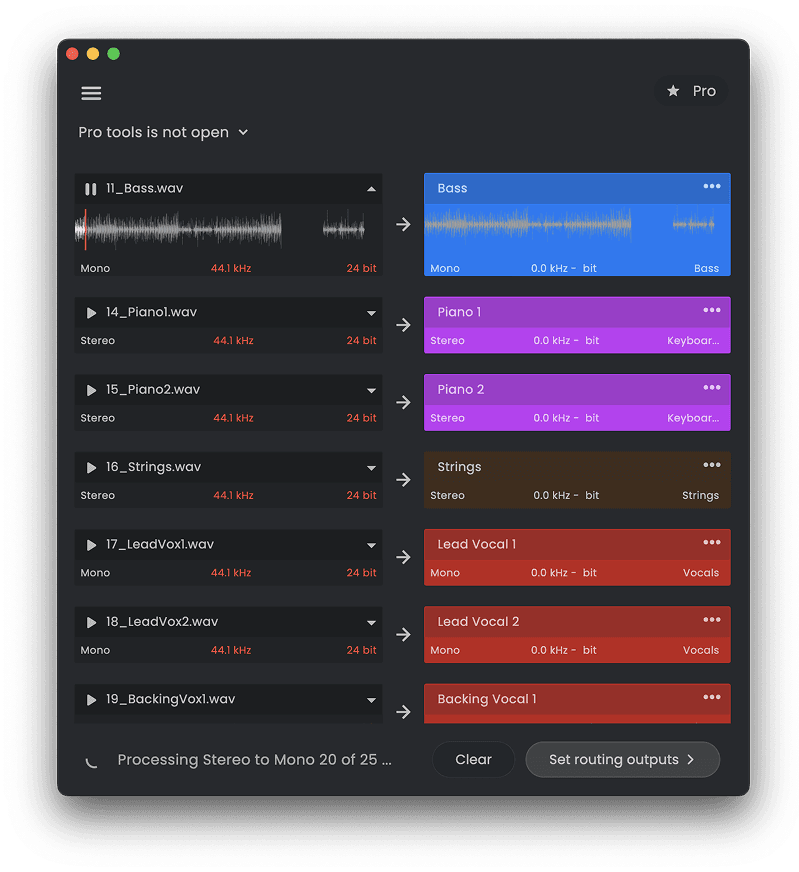Click the arrow linking 19_BackingVox1.wav to Backing Vocal 1
The width and height of the screenshot is (799, 872).
pos(403,711)
